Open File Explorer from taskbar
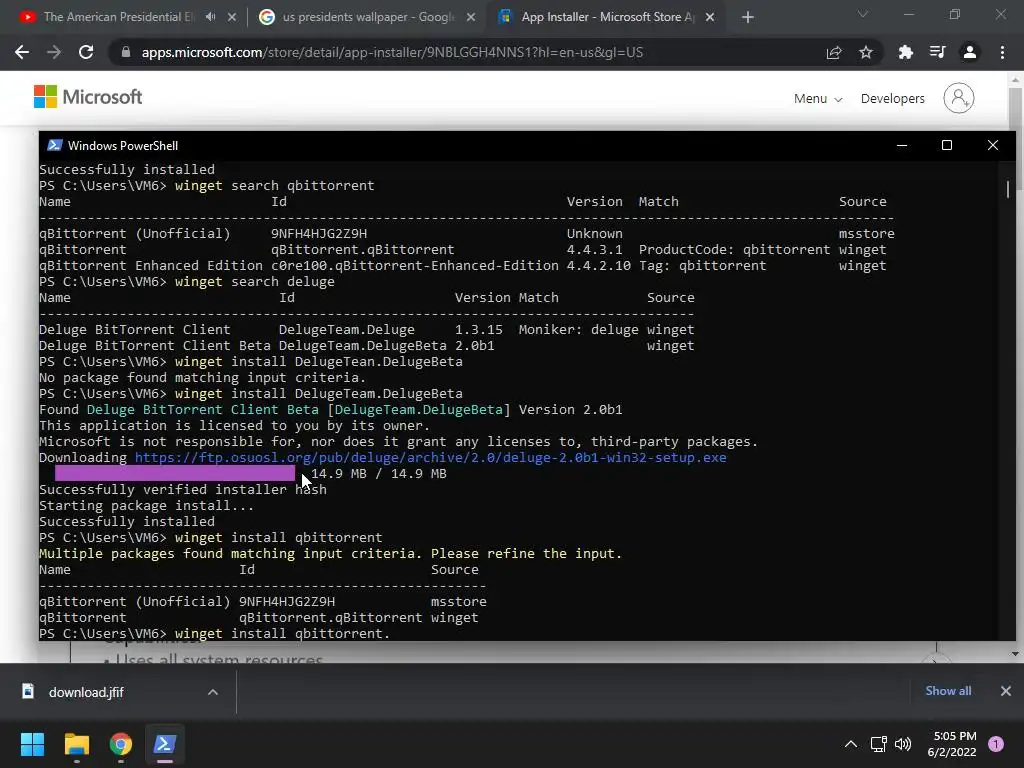1024x768 pixels. [76, 744]
